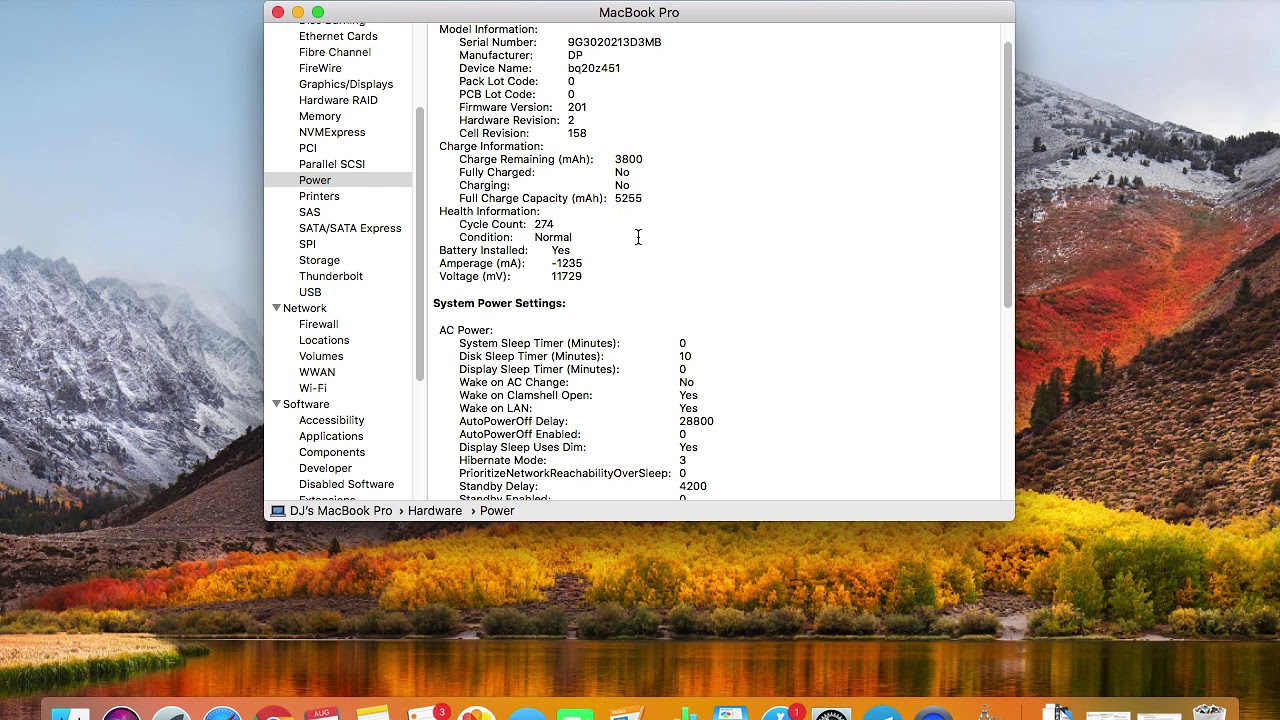
Task: Open USB hardware info
Action: click(310, 292)
